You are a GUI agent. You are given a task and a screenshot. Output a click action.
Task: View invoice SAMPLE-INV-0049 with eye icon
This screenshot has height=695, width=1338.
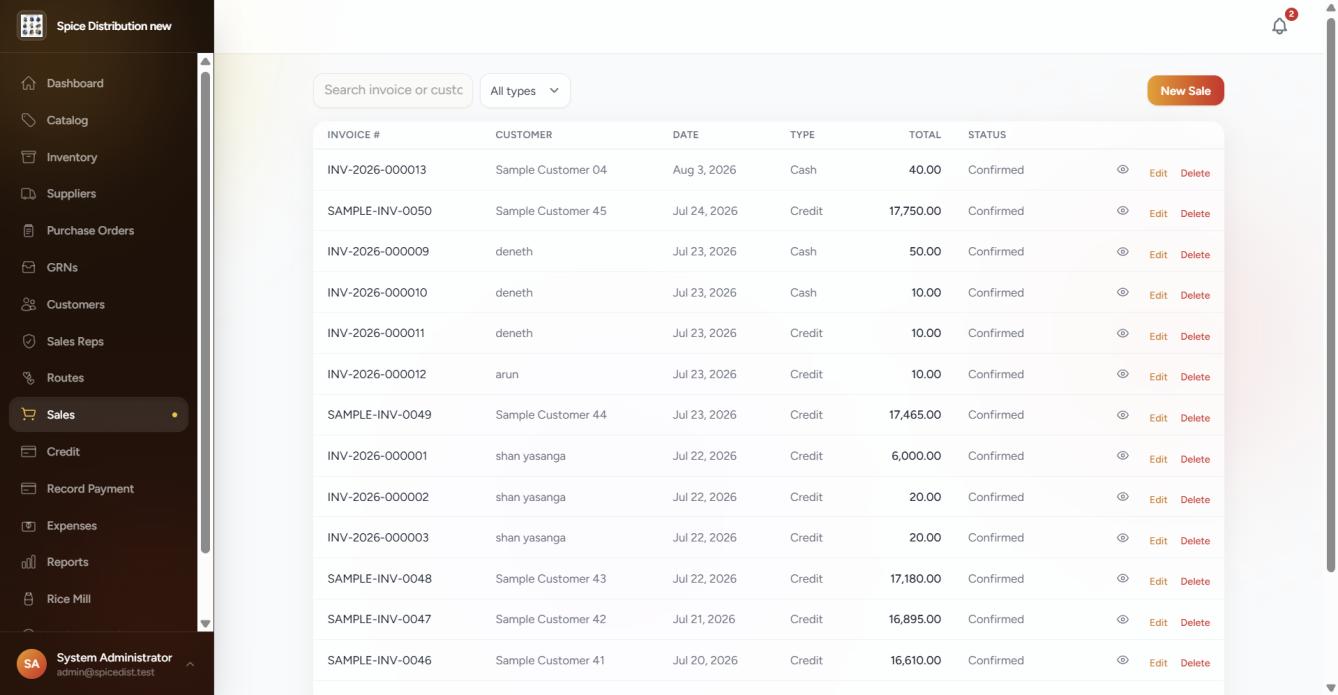[x=1122, y=415]
